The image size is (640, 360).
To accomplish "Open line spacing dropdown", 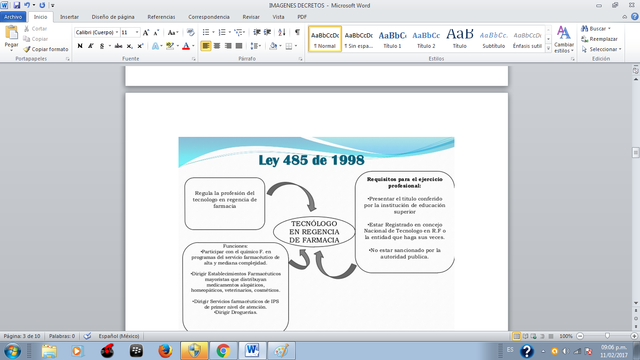I will click(256, 46).
